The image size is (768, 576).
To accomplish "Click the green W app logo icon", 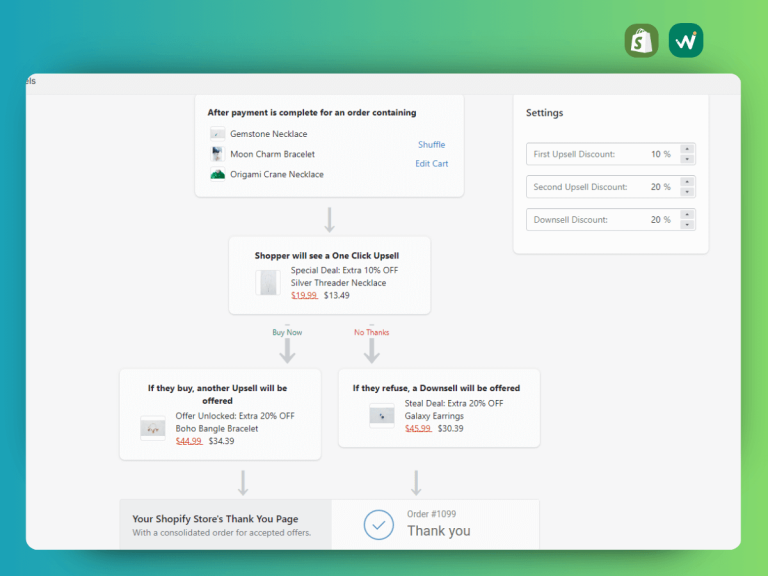I will [686, 41].
